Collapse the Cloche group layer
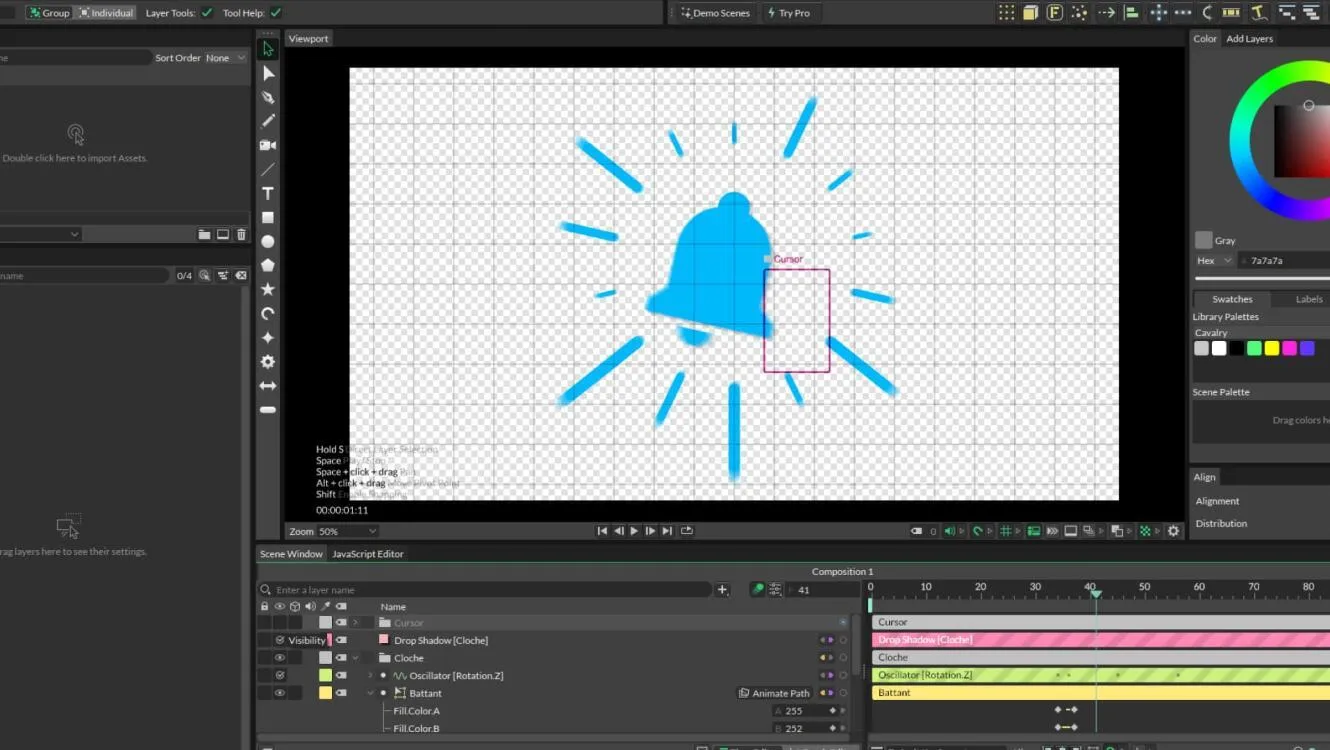The width and height of the screenshot is (1330, 750). (355, 658)
